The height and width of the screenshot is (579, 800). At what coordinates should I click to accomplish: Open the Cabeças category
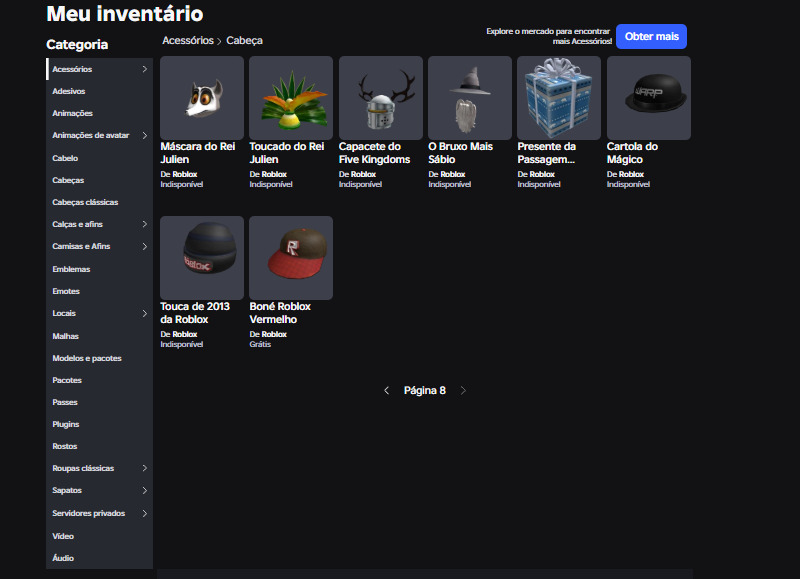tap(99, 180)
